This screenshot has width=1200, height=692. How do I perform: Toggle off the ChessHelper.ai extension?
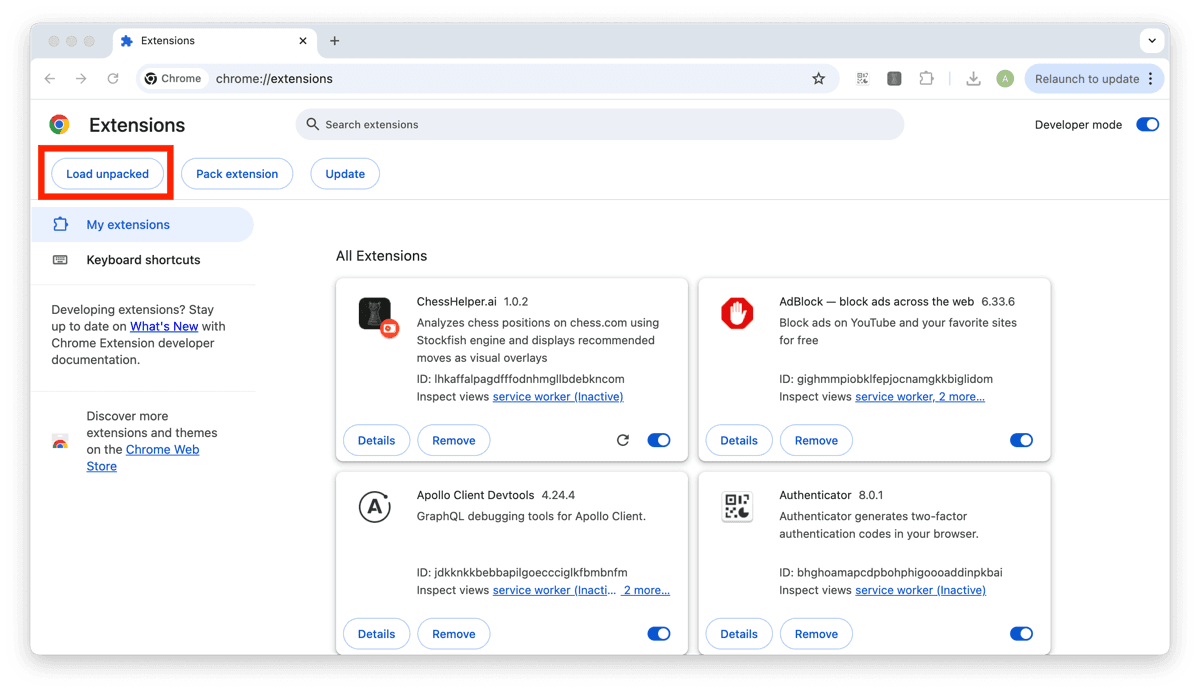click(x=659, y=440)
